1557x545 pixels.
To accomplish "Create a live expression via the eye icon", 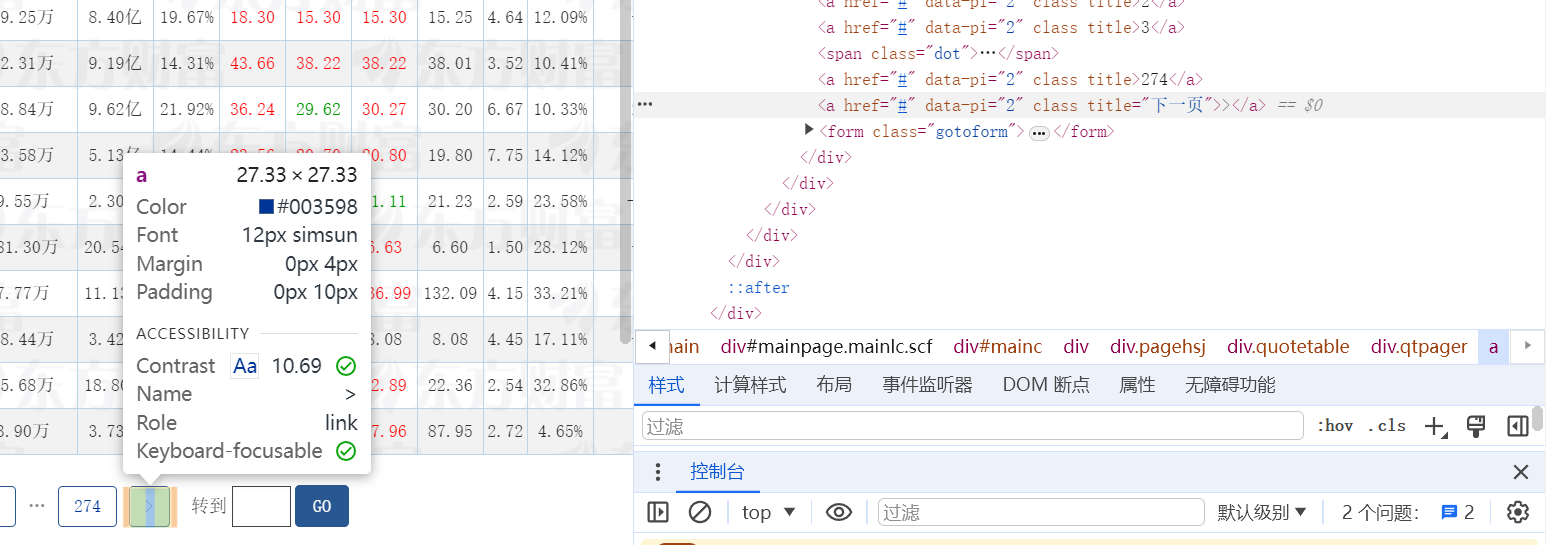I will pyautogui.click(x=839, y=512).
